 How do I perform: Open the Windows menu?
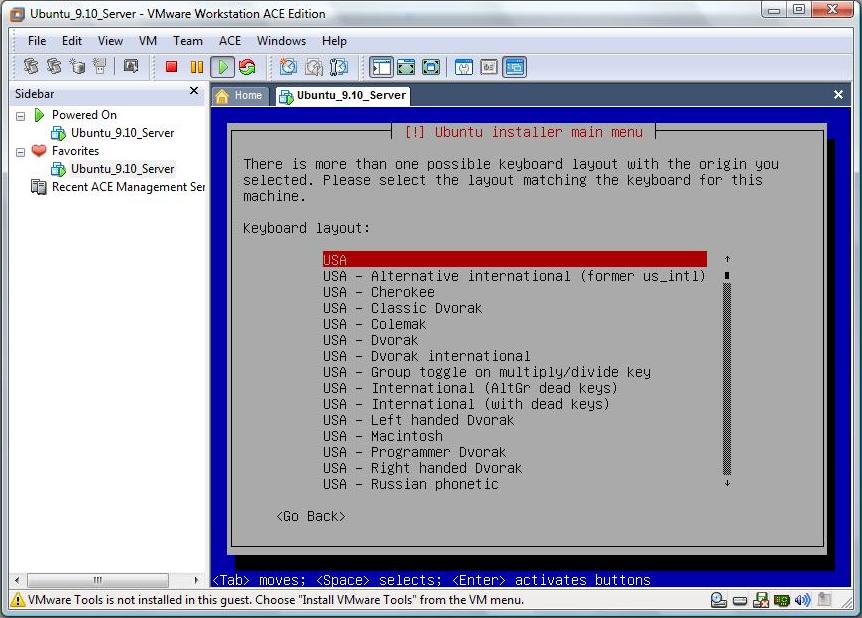tap(281, 41)
